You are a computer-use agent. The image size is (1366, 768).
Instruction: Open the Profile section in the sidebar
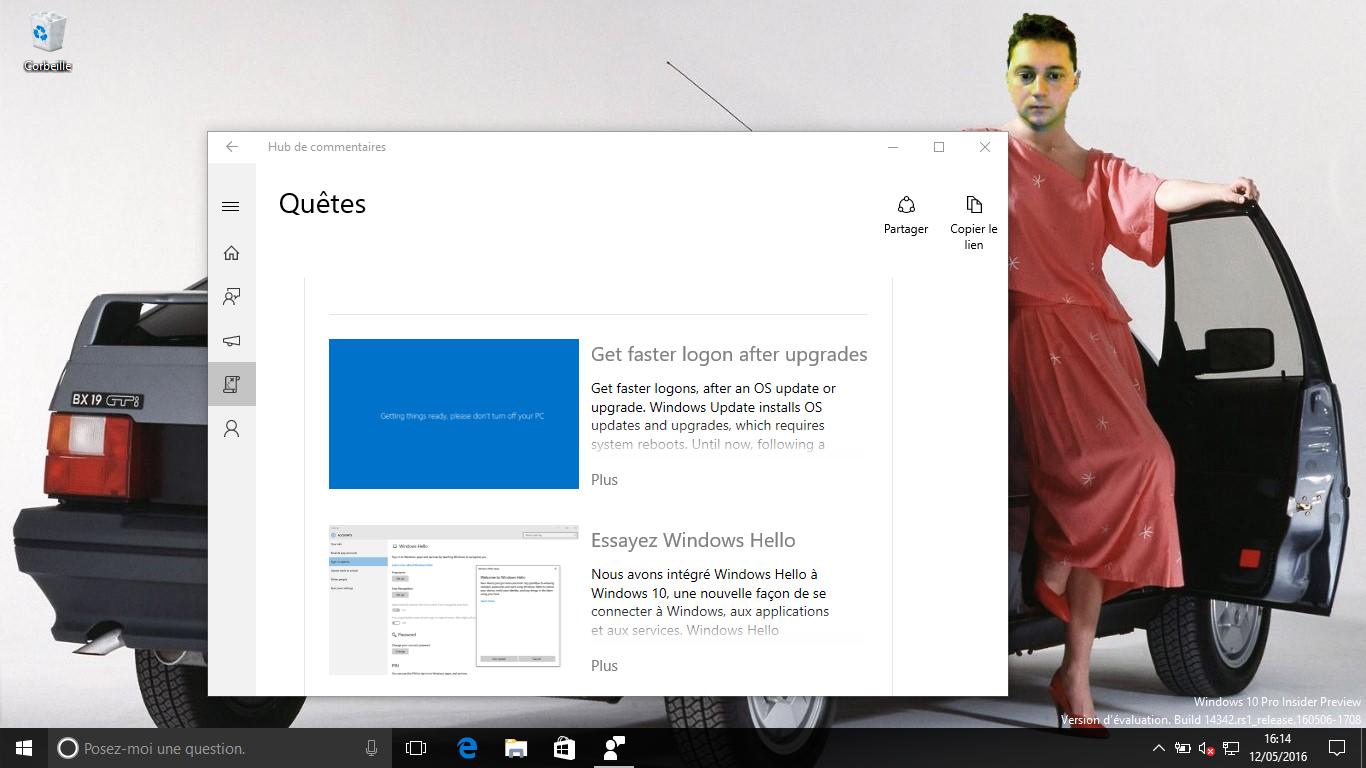click(x=231, y=428)
